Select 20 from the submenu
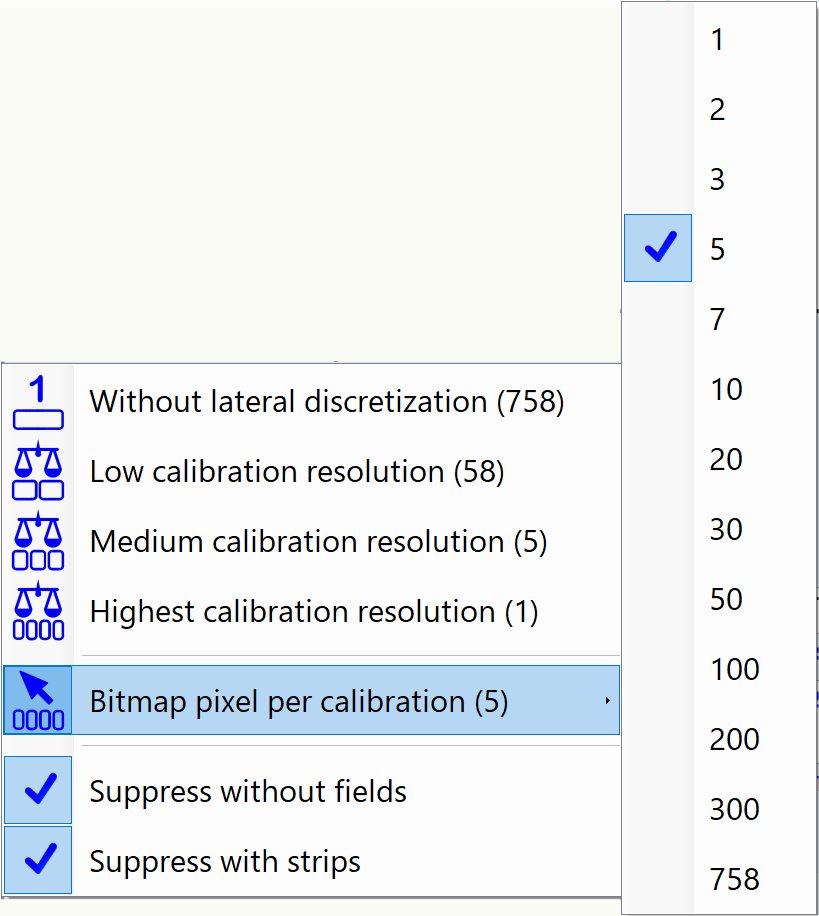The height and width of the screenshot is (916, 819). pos(726,459)
